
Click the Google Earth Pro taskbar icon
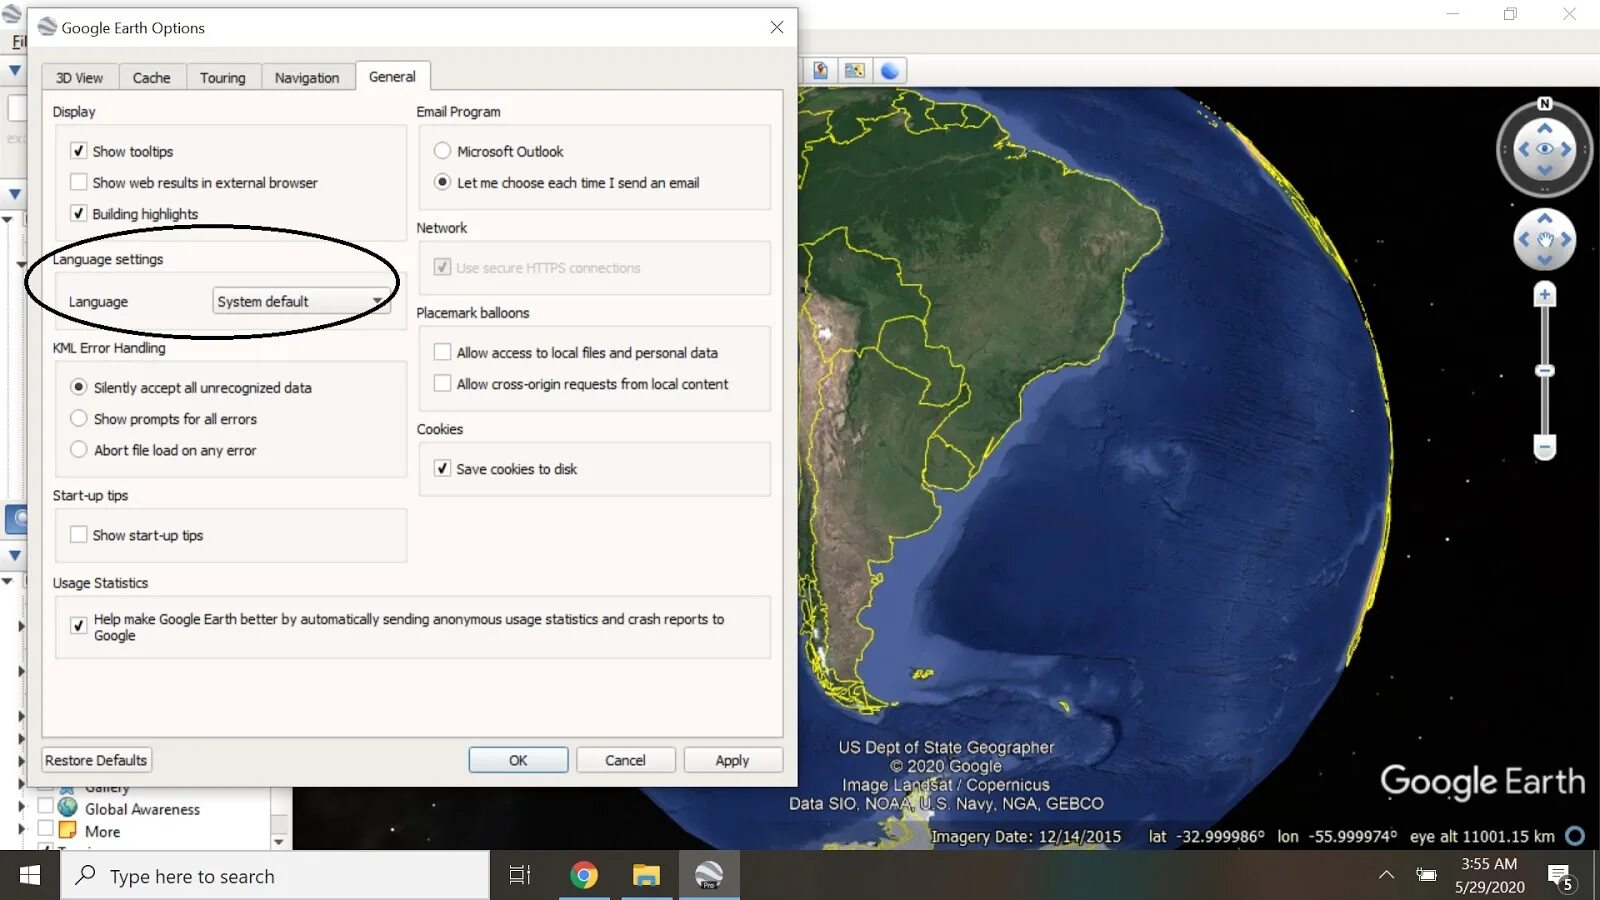(709, 876)
